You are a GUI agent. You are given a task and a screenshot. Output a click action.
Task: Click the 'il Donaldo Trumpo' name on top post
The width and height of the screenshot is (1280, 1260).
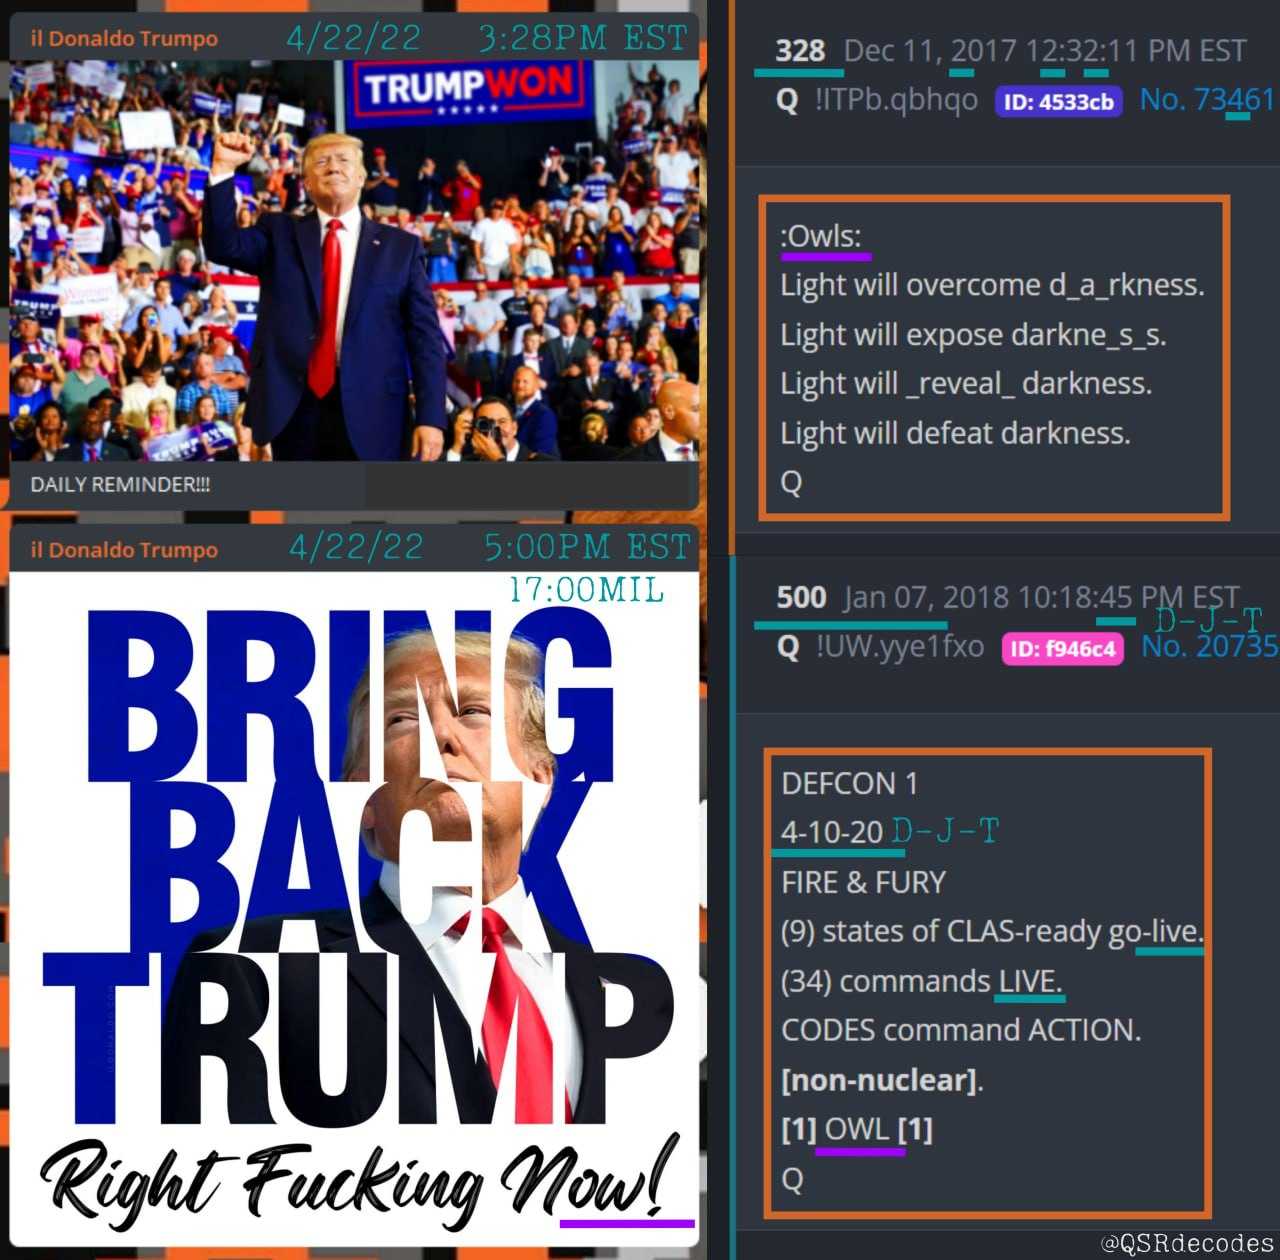(124, 39)
